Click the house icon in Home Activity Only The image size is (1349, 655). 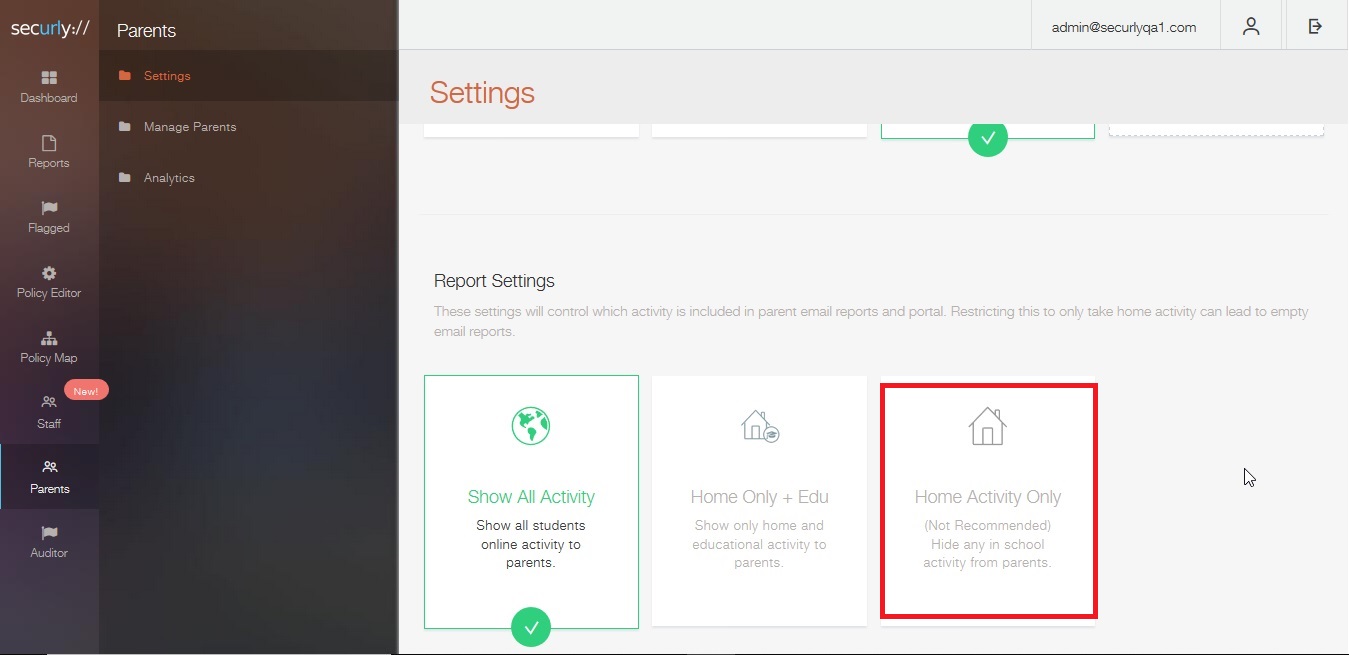click(x=987, y=426)
